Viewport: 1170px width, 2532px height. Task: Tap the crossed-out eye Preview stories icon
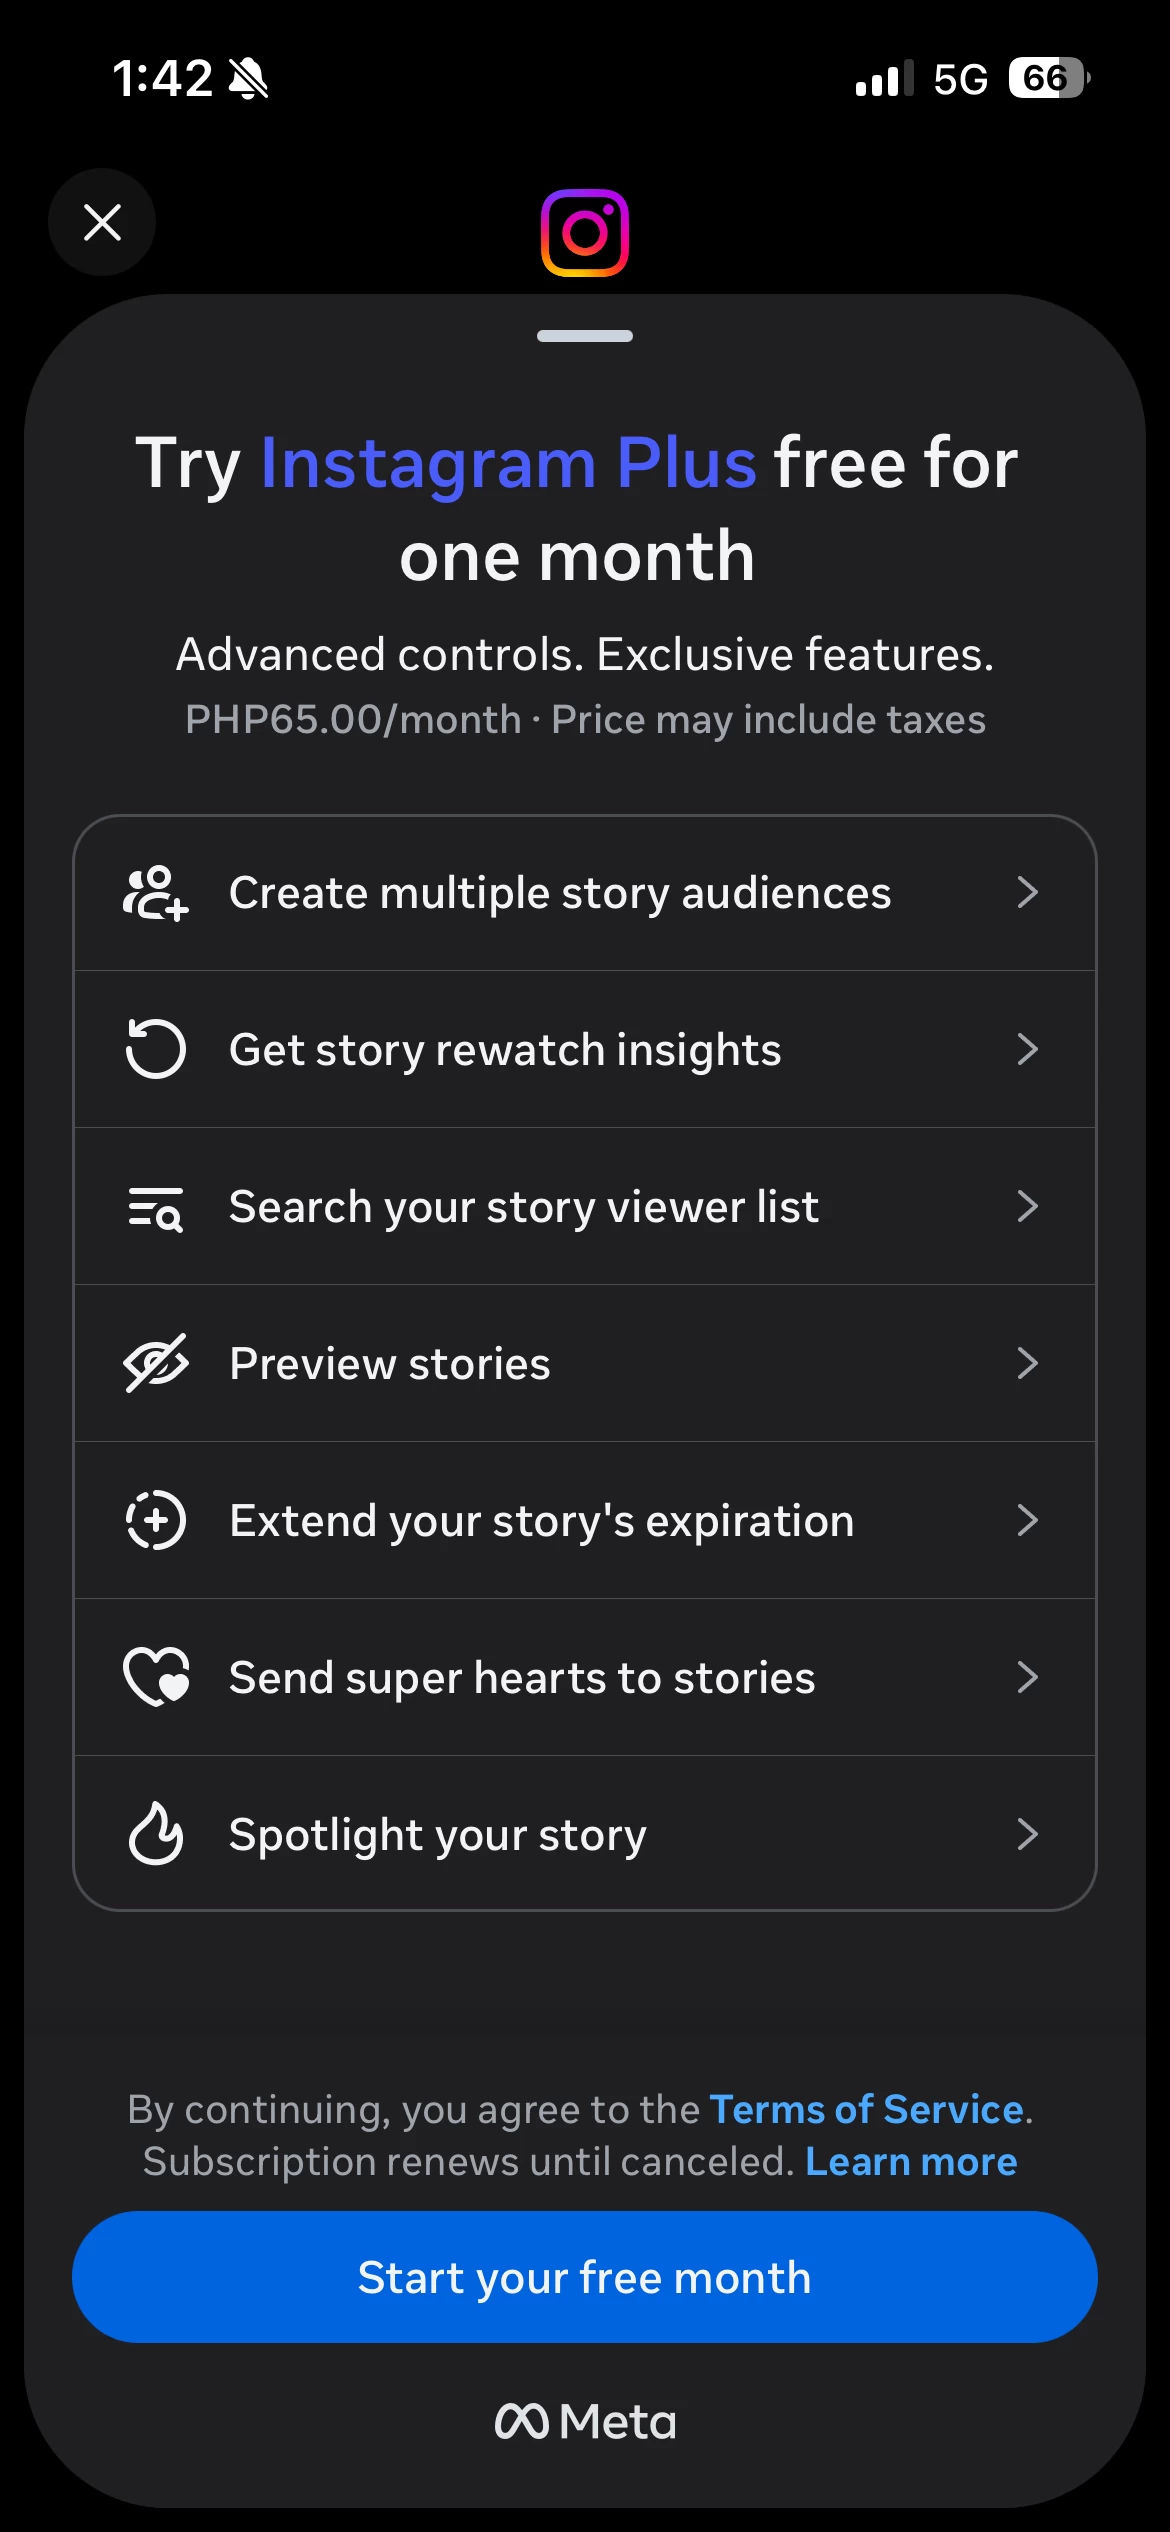tap(155, 1363)
